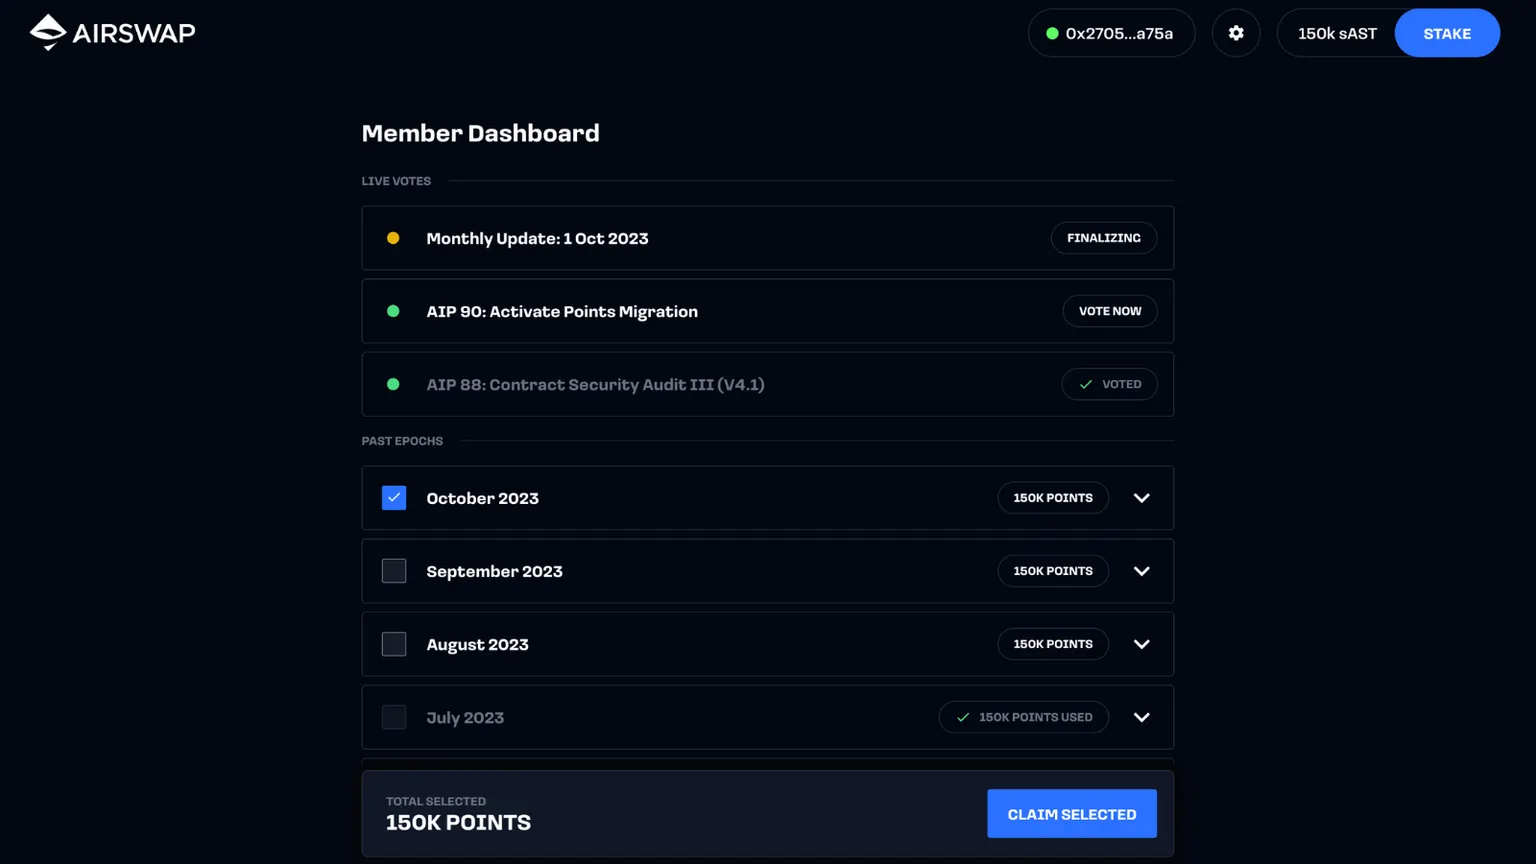Check the August 2023 epoch checkbox

(x=393, y=644)
